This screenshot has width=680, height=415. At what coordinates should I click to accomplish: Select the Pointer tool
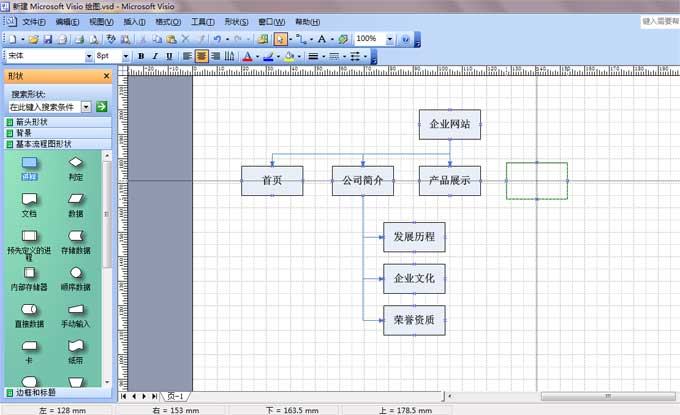tap(280, 39)
